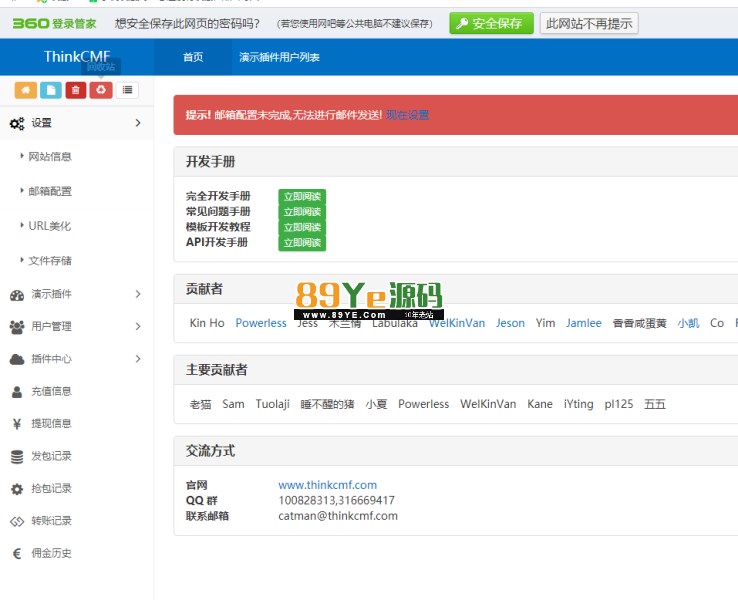Click contributor link Powerless in 贡献者
738x600 pixels.
(x=261, y=323)
